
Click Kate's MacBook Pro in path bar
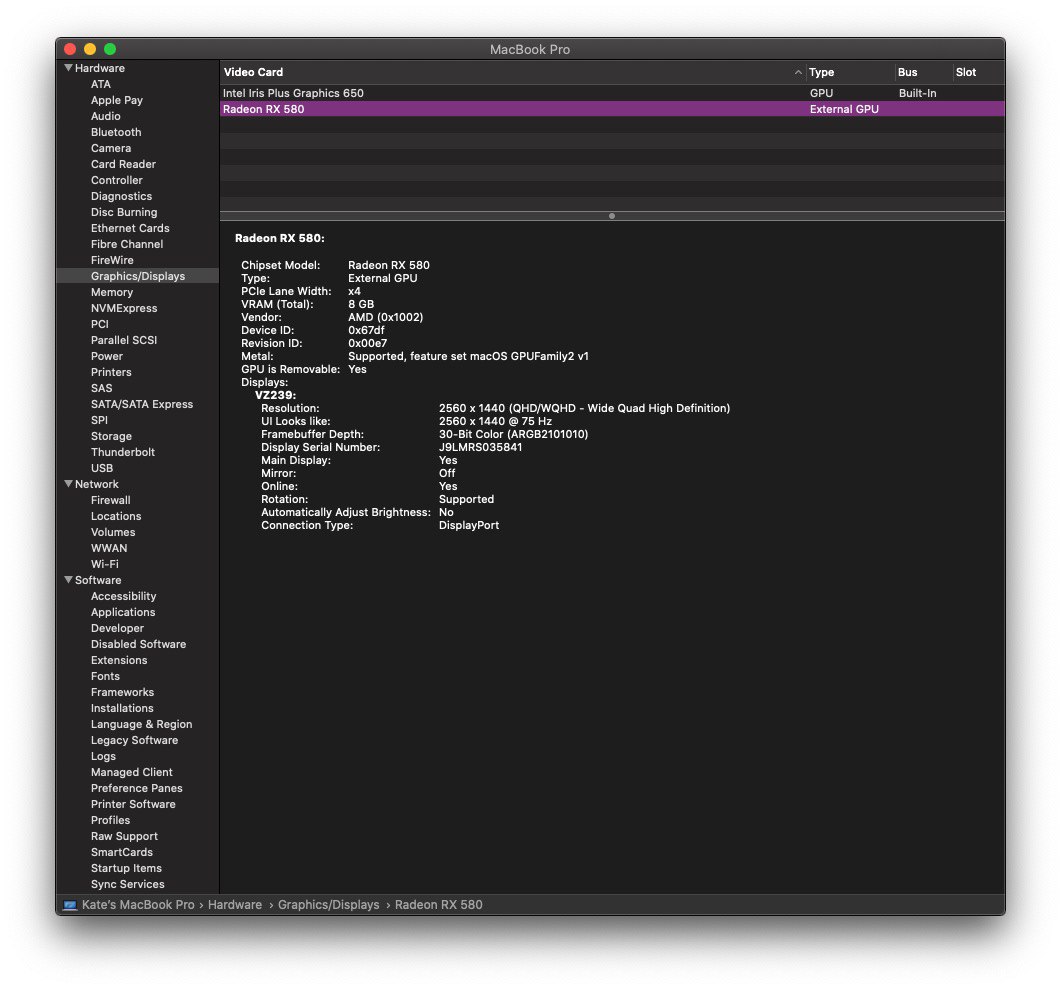pos(138,905)
